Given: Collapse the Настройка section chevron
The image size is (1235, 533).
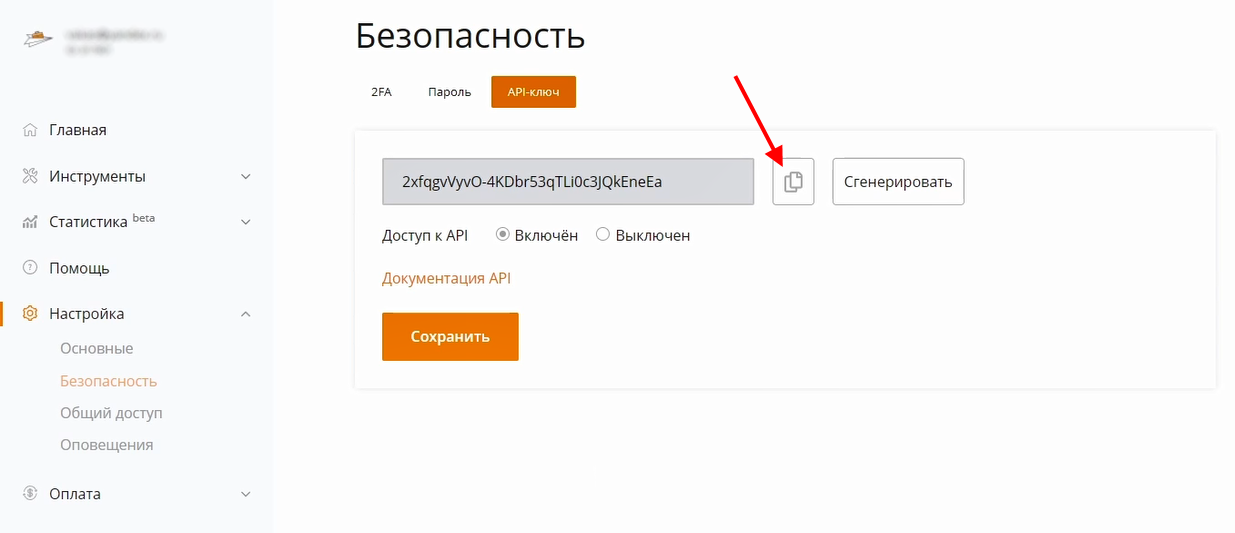Looking at the screenshot, I should pos(246,314).
